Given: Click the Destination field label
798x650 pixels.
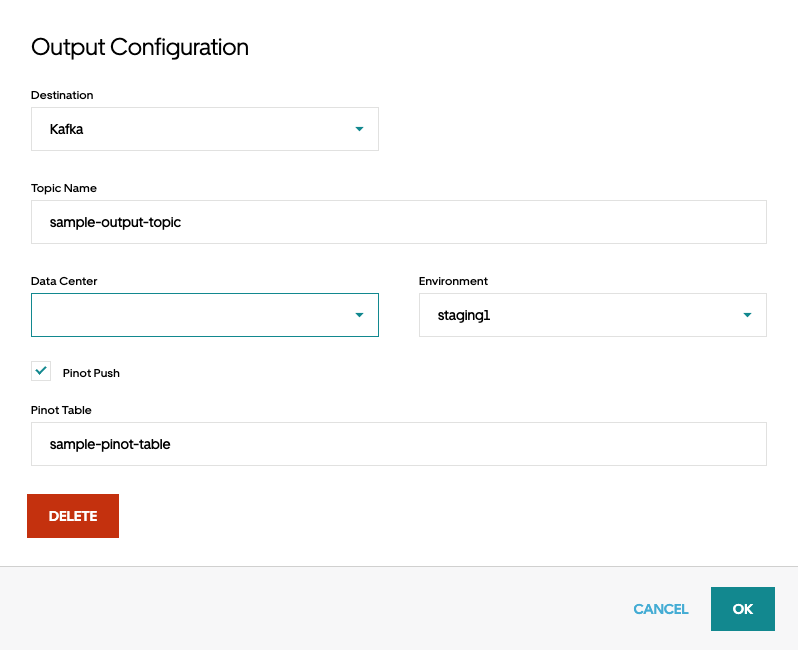Looking at the screenshot, I should pos(62,95).
